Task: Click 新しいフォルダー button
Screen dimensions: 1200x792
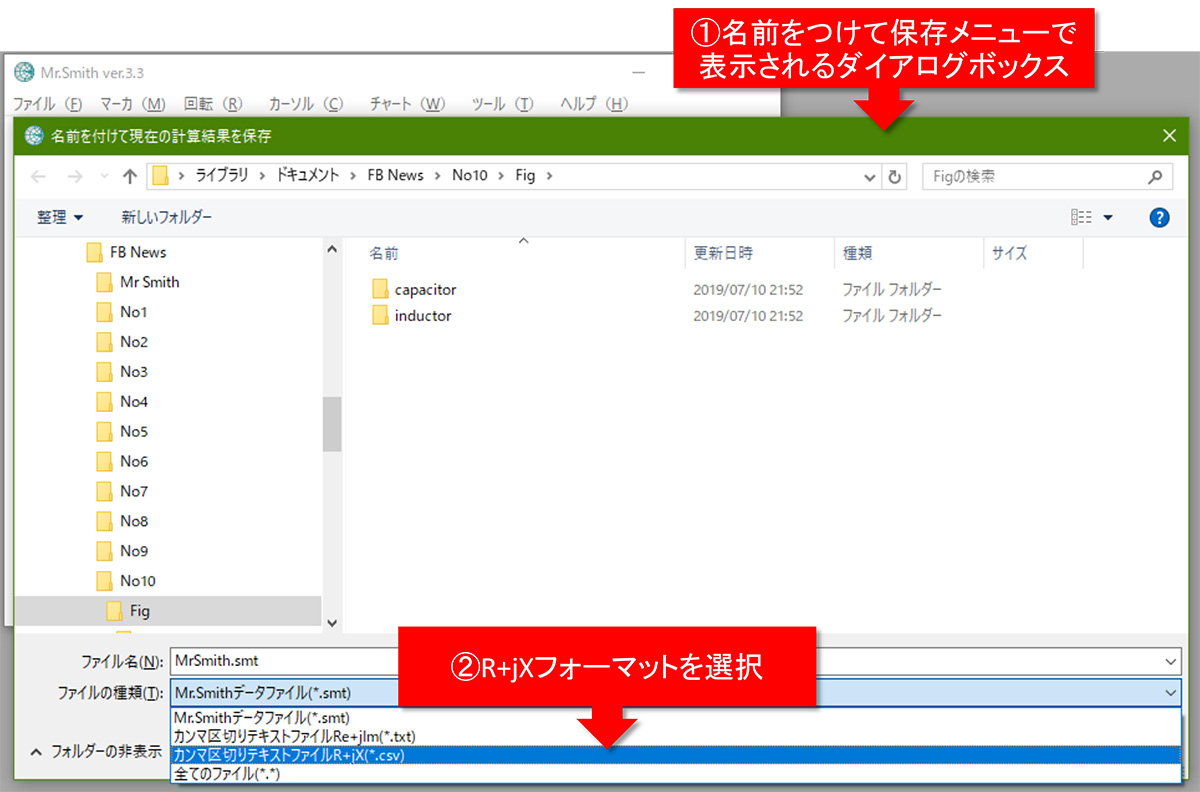Action: click(167, 217)
